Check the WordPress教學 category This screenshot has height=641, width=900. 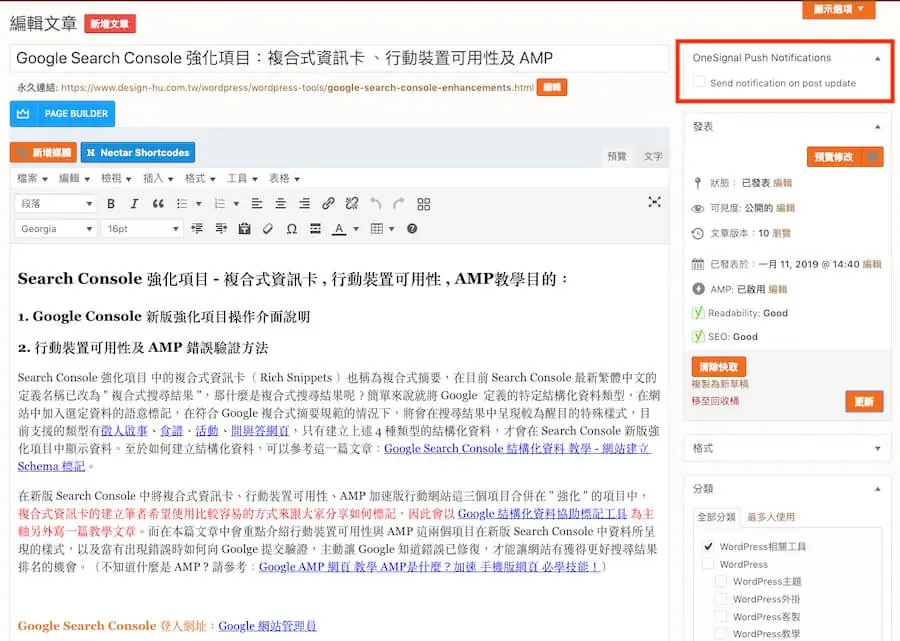(721, 634)
